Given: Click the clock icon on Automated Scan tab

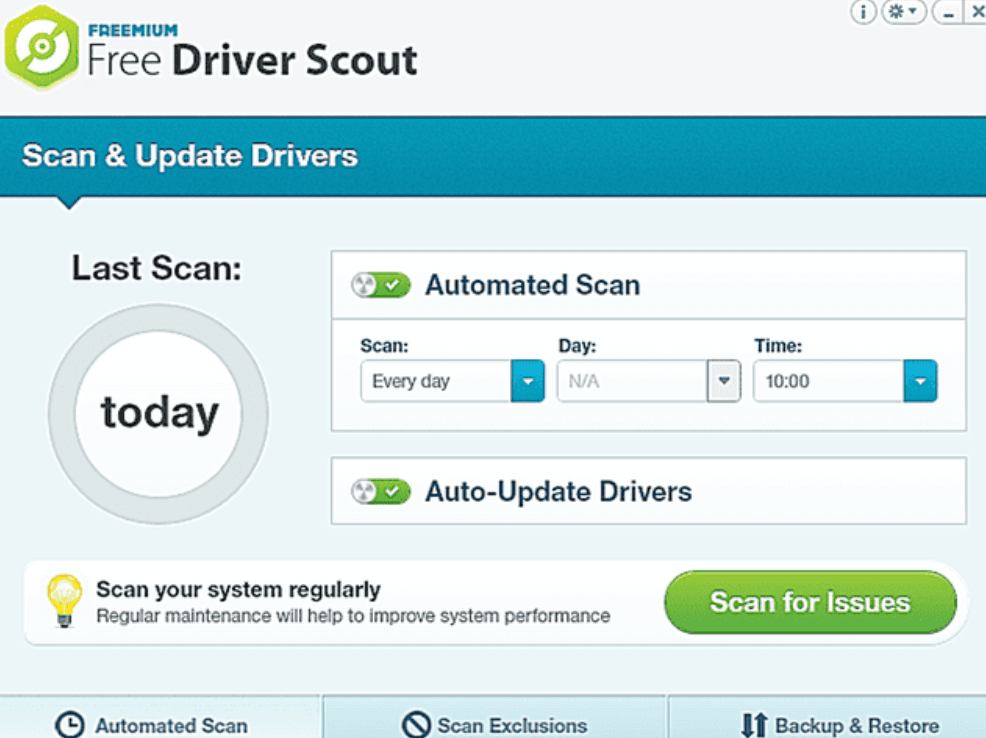Looking at the screenshot, I should 69,725.
